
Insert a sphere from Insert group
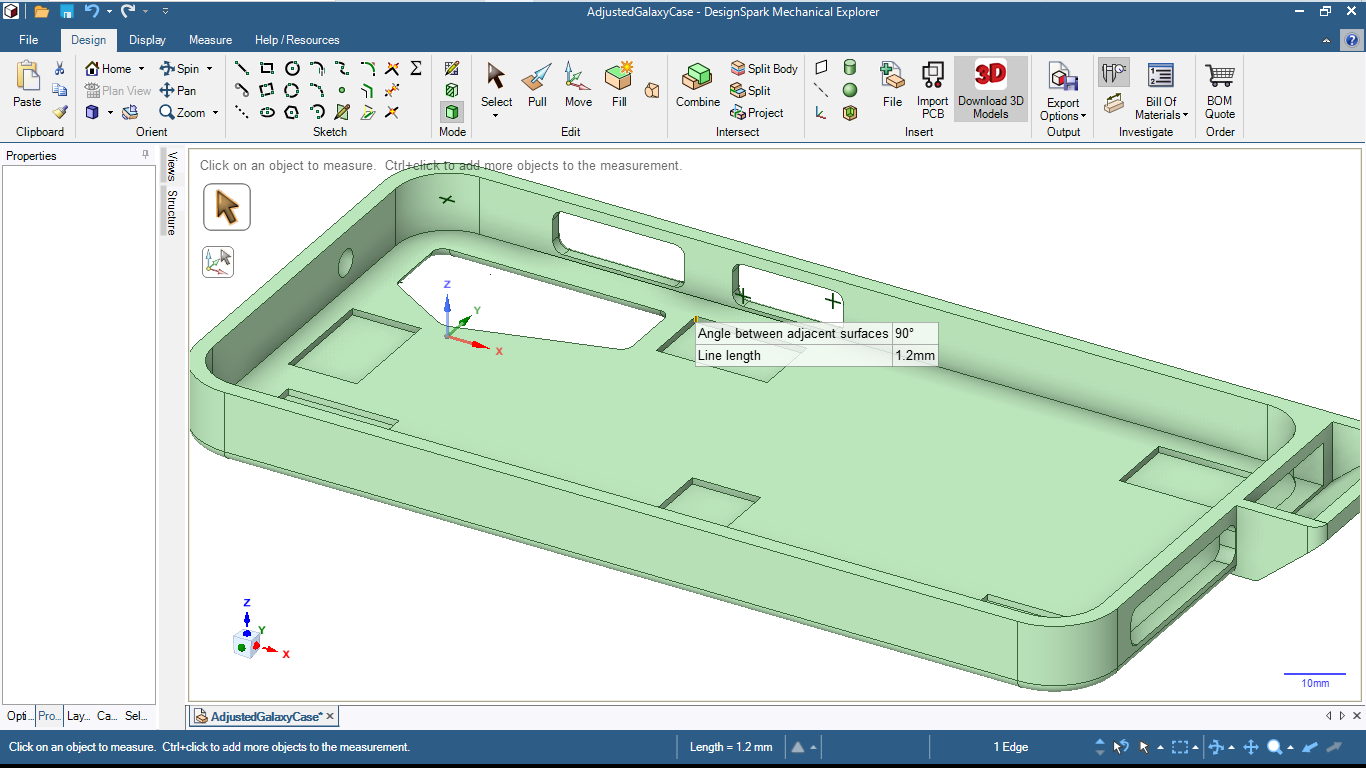(x=850, y=90)
